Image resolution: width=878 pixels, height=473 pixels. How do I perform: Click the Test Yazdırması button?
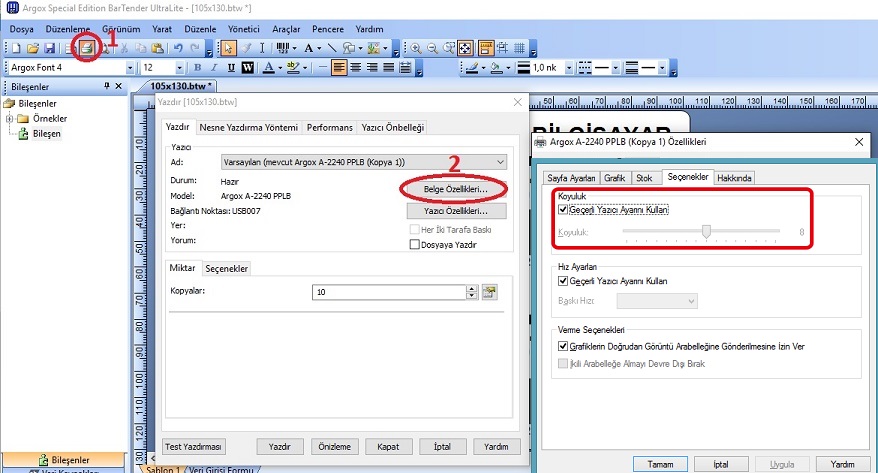click(195, 446)
